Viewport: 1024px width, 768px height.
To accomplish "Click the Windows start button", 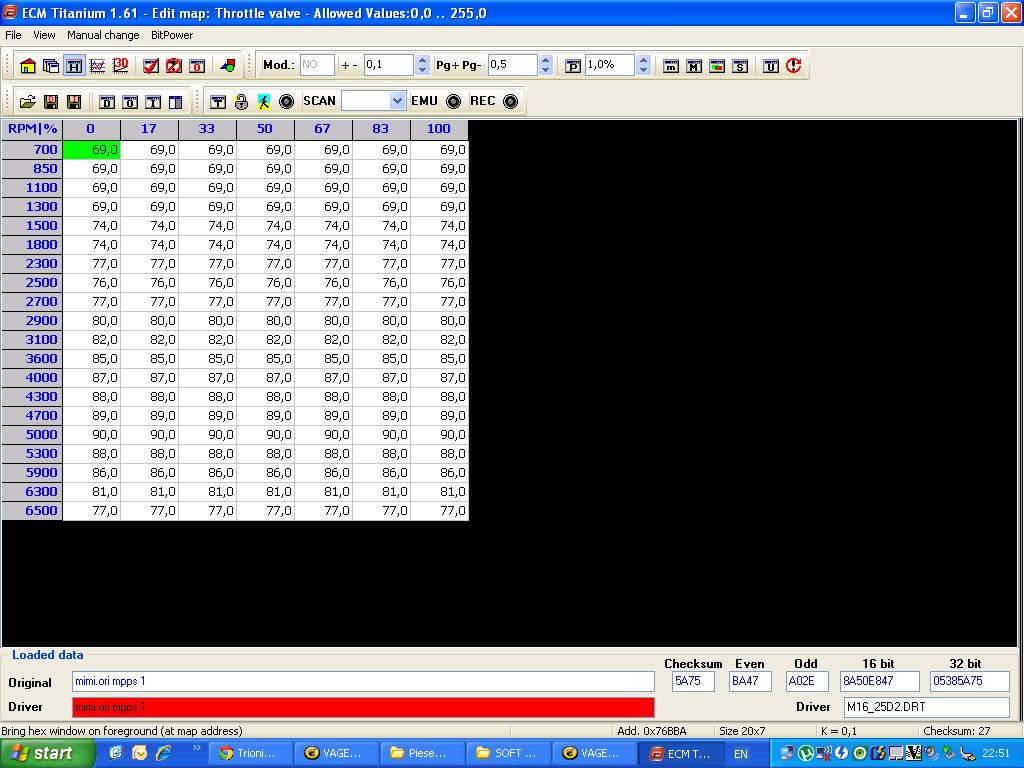I will click(x=47, y=753).
